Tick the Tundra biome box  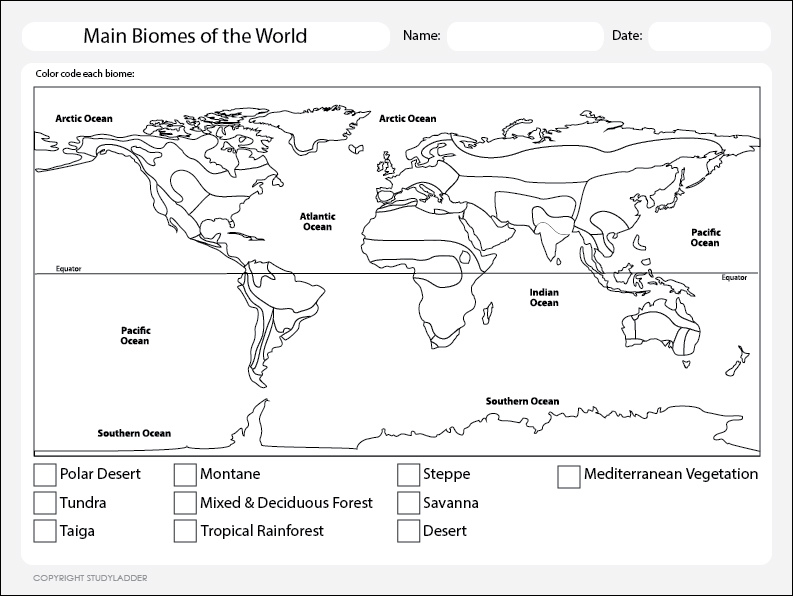pyautogui.click(x=44, y=502)
